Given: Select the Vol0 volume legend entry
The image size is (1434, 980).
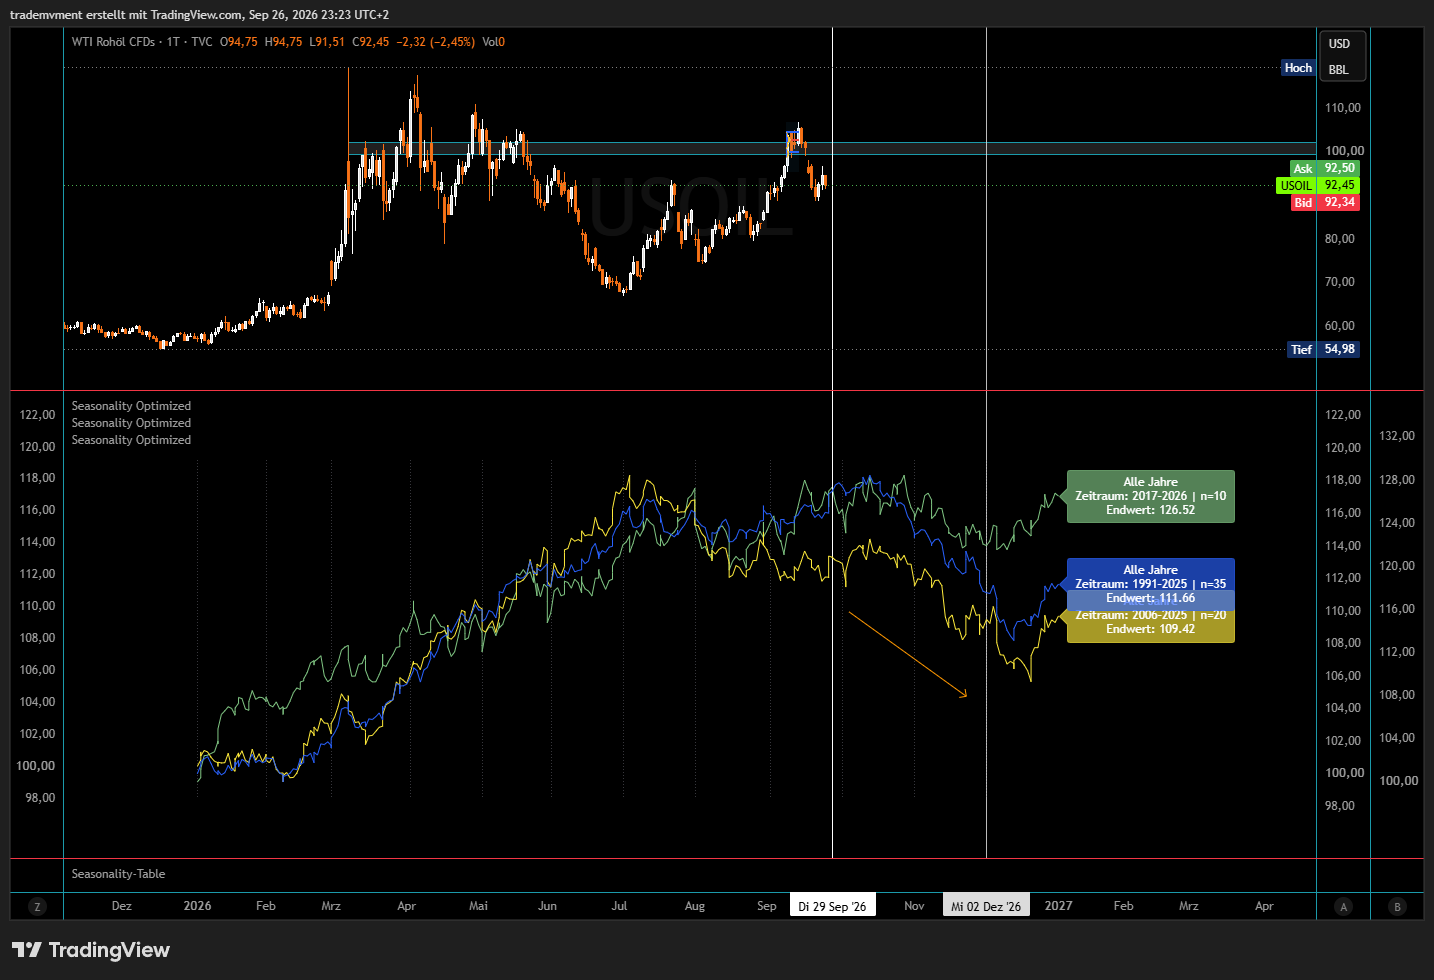Looking at the screenshot, I should (x=494, y=42).
